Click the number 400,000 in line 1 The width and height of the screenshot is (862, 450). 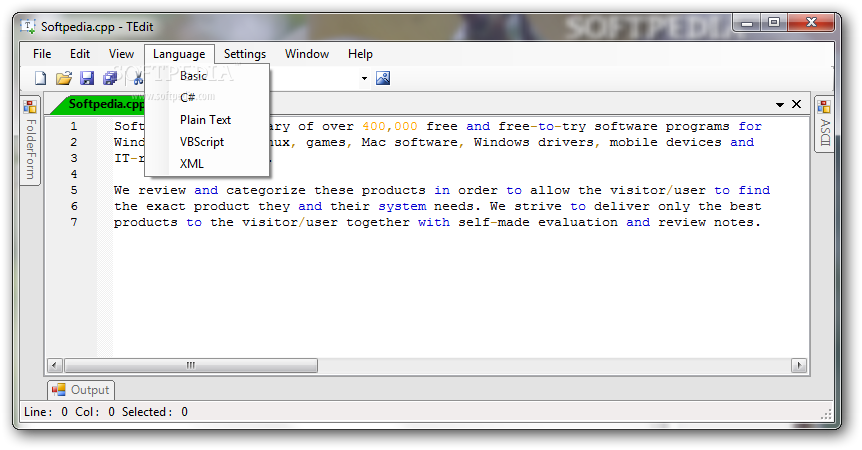pos(389,126)
